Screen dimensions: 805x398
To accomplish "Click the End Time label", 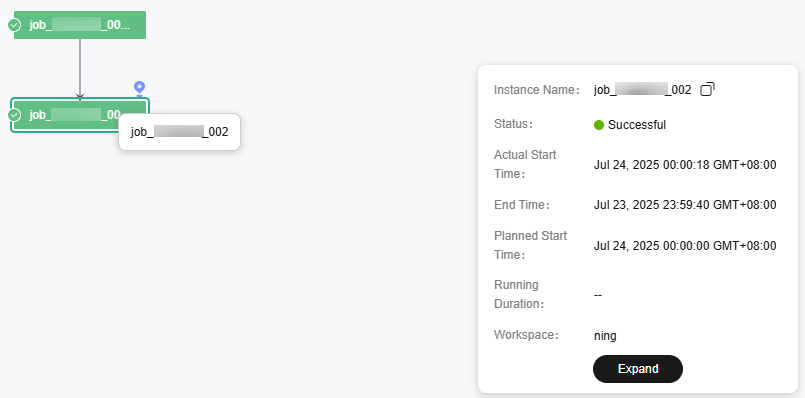I will point(522,205).
